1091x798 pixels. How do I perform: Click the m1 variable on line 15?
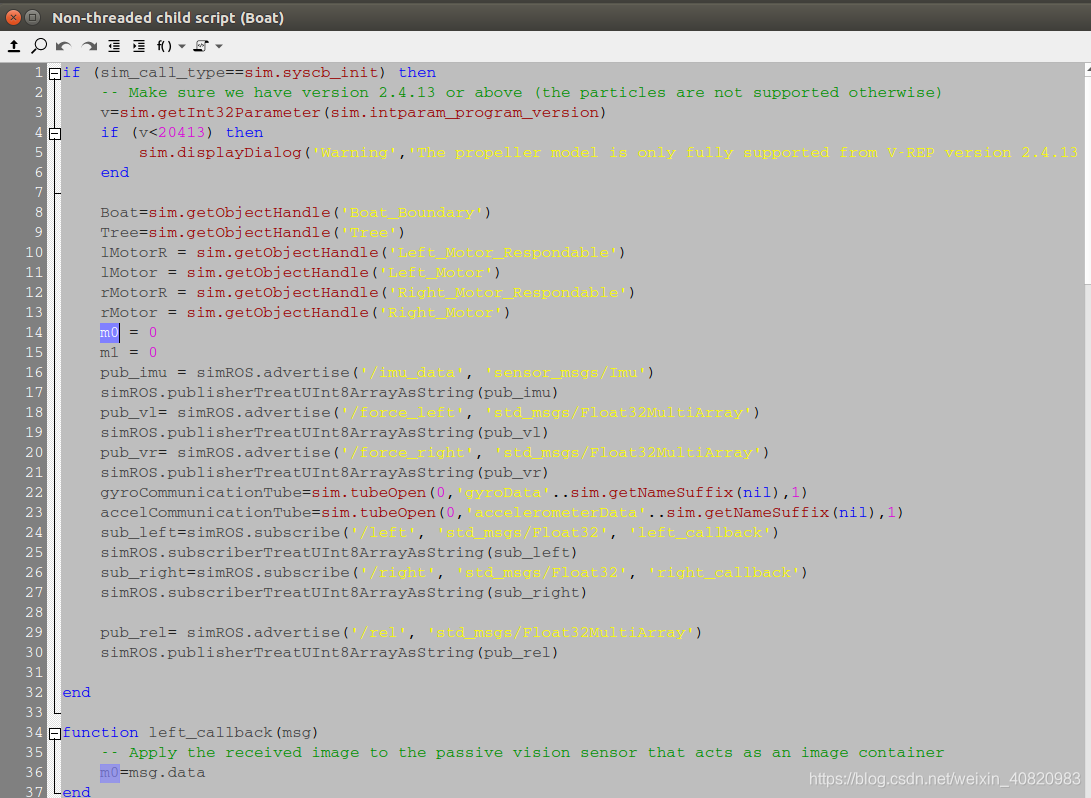tap(110, 353)
